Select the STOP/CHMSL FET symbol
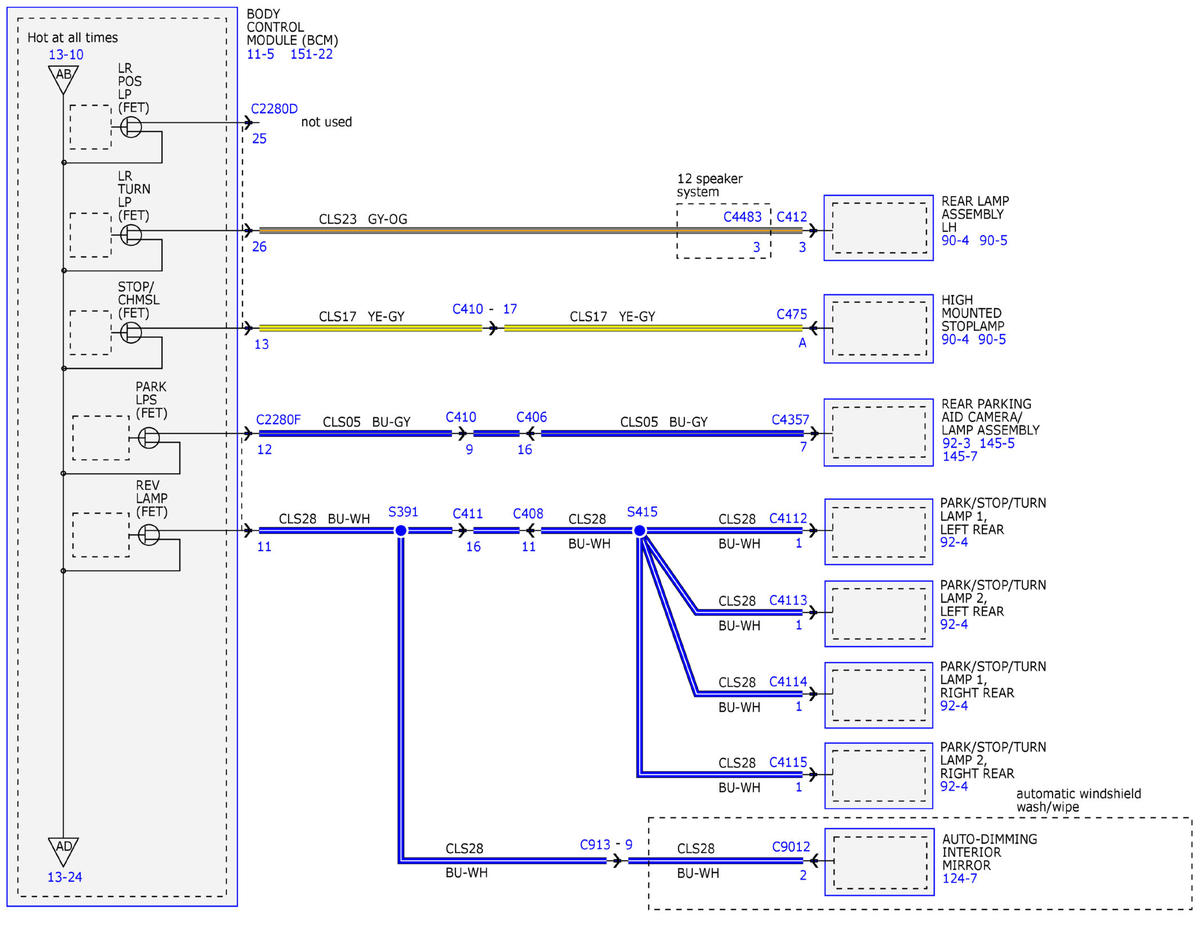The image size is (1200, 927). (131, 332)
